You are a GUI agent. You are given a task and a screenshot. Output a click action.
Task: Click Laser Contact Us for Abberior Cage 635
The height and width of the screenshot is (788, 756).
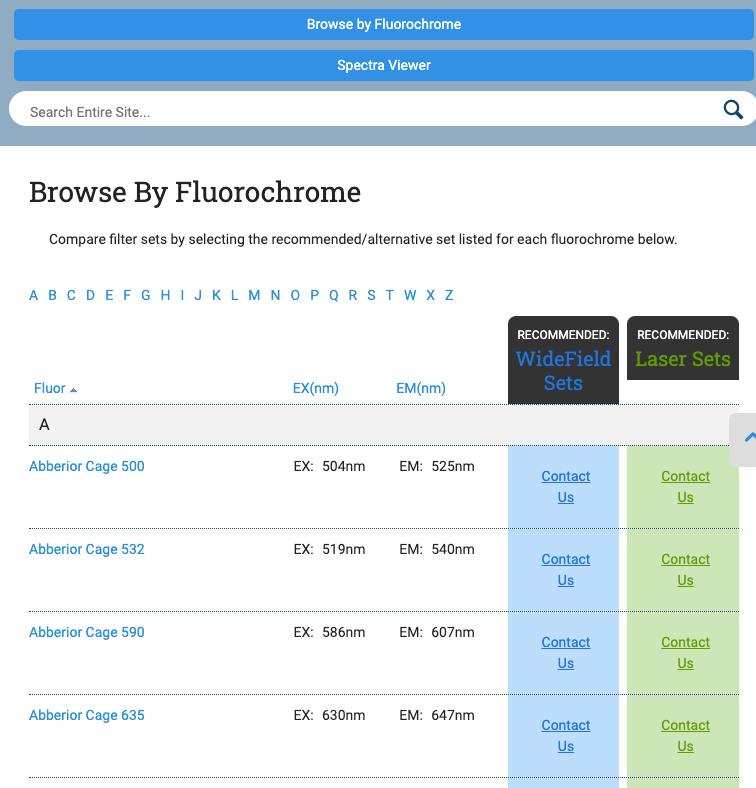tap(685, 735)
